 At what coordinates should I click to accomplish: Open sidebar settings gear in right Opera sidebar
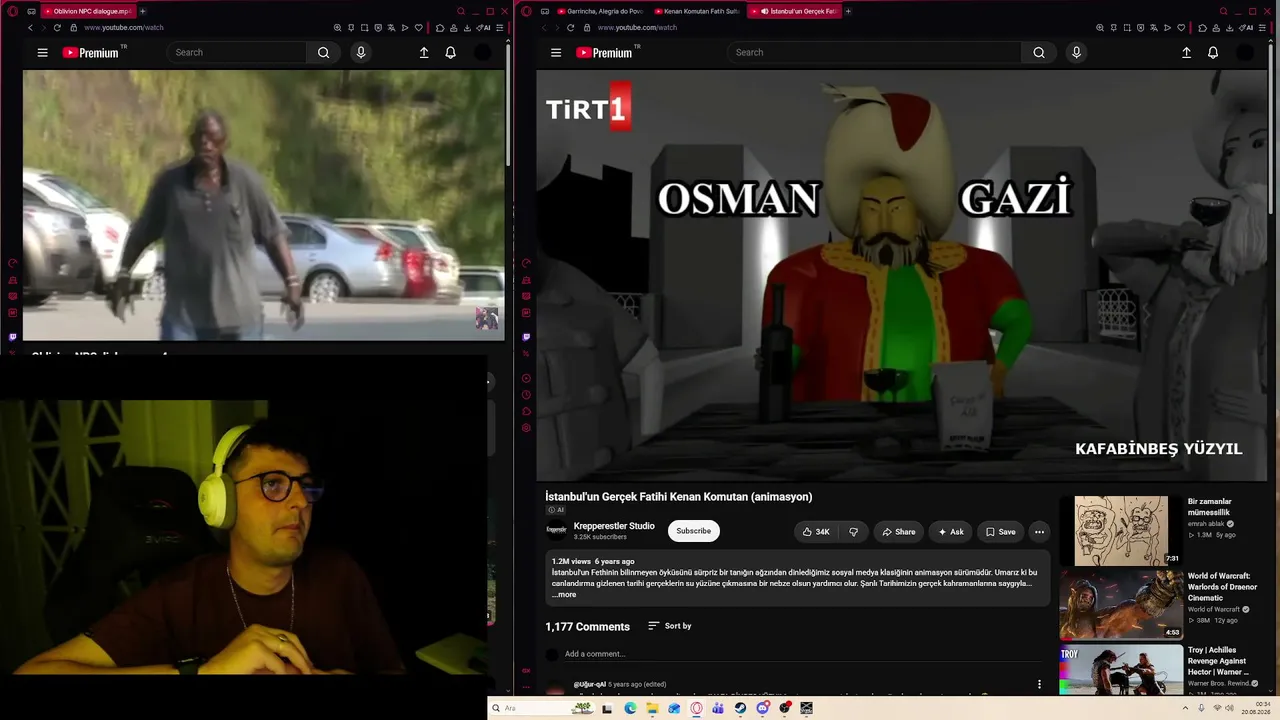pos(526,428)
